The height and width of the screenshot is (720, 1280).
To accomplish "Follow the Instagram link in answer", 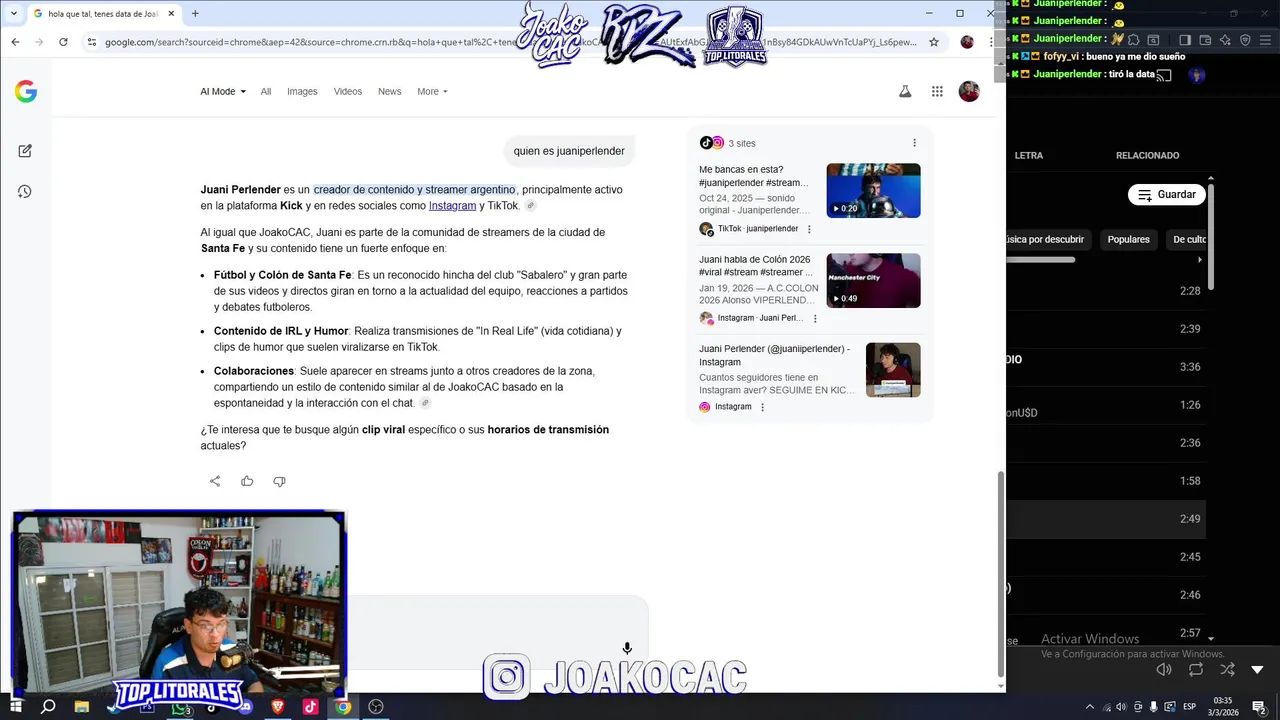I will point(452,206).
